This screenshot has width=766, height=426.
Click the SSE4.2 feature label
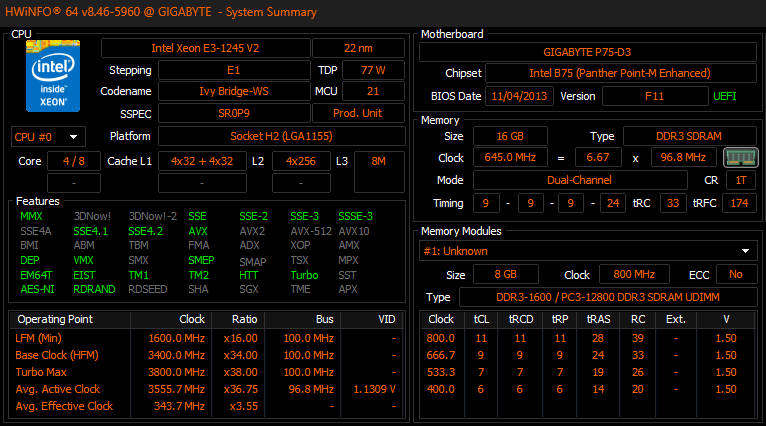145,231
